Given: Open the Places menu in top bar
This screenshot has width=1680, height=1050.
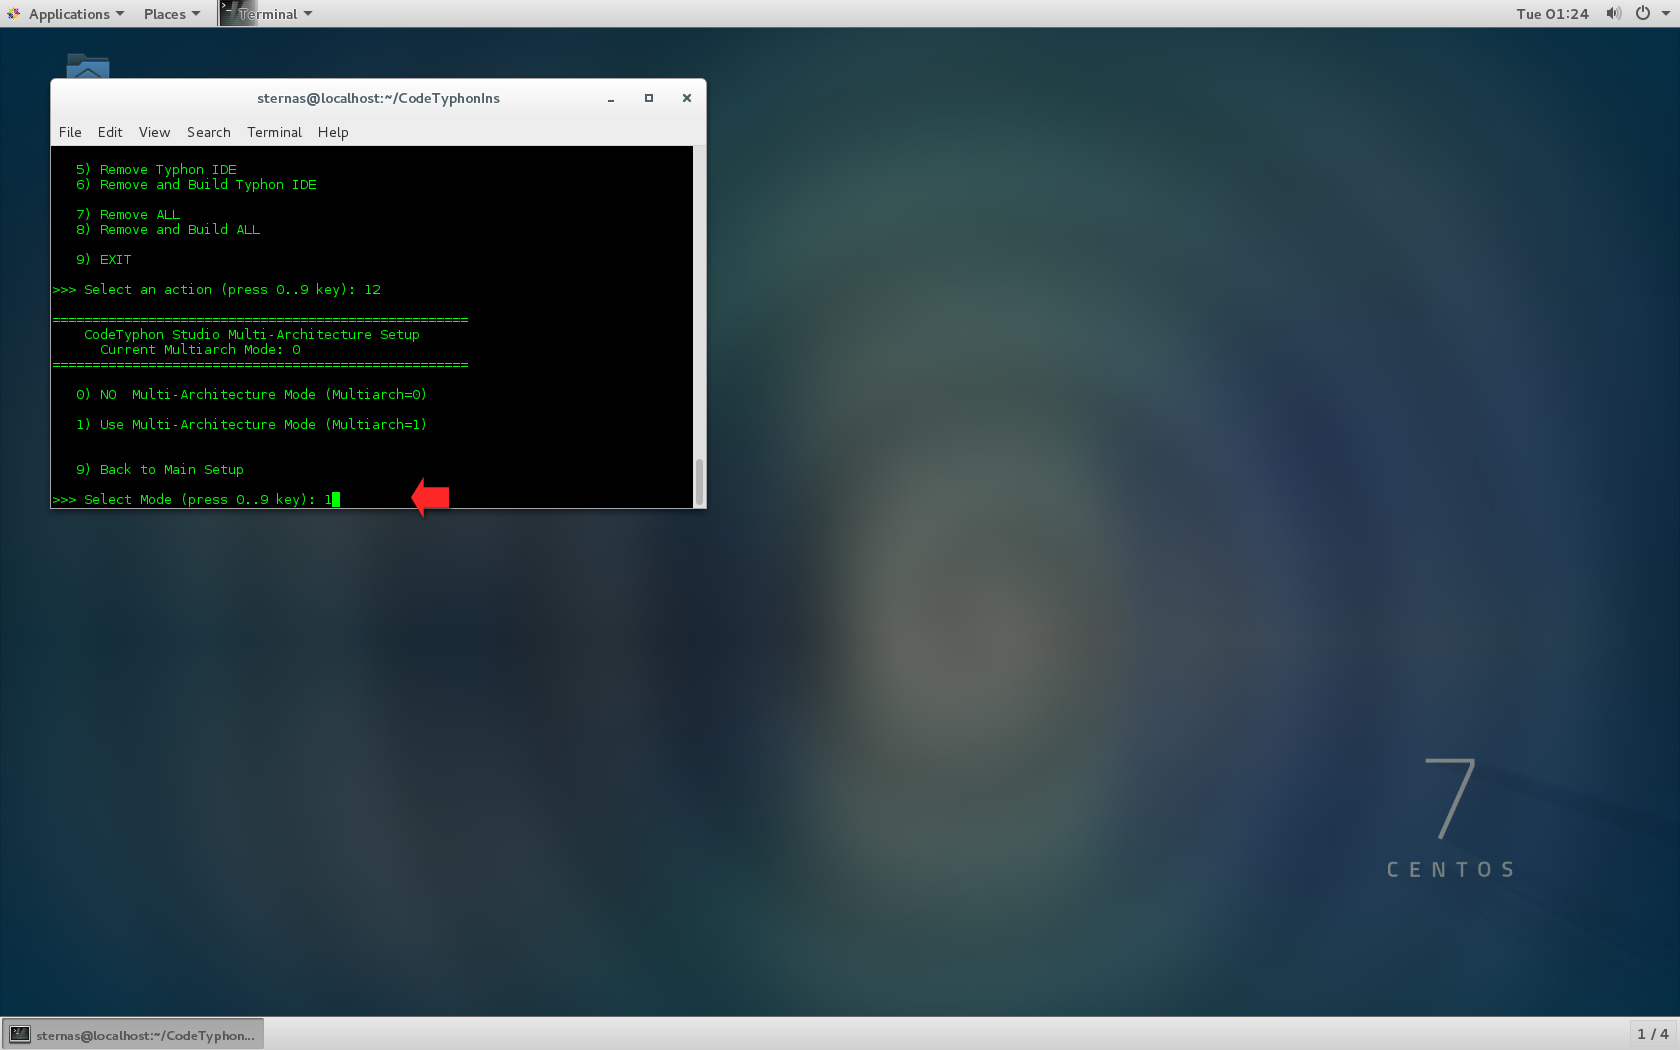Looking at the screenshot, I should 171,14.
